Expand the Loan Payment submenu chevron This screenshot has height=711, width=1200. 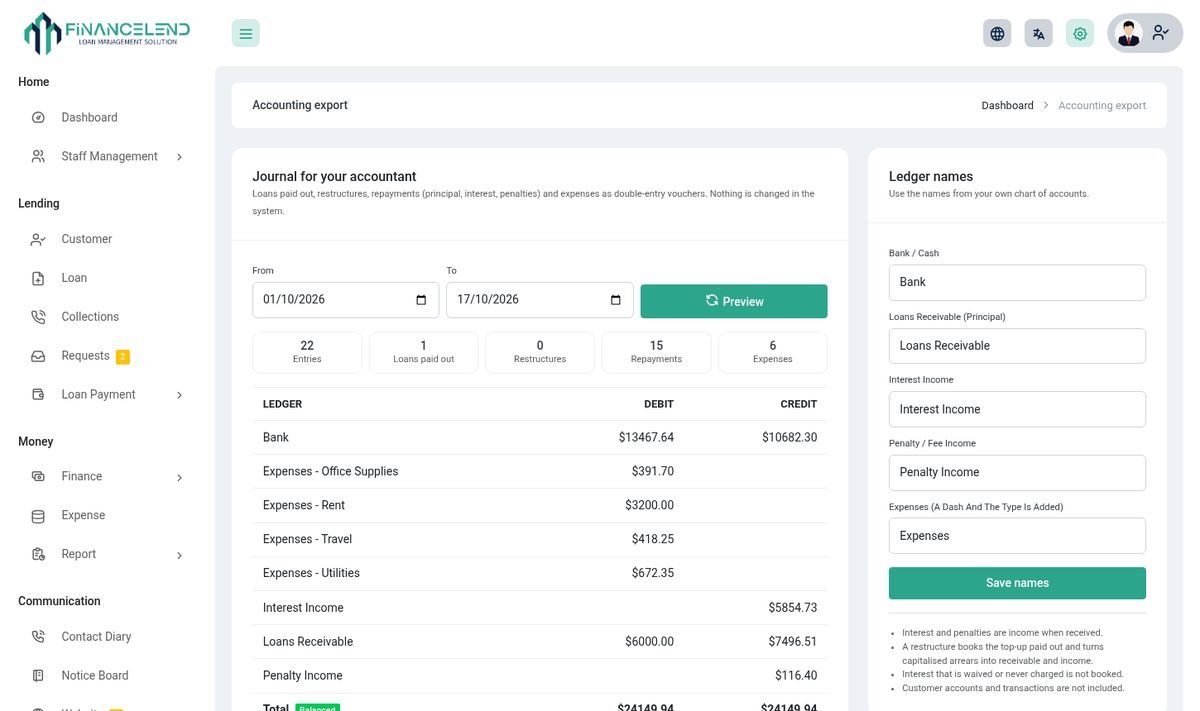[180, 395]
